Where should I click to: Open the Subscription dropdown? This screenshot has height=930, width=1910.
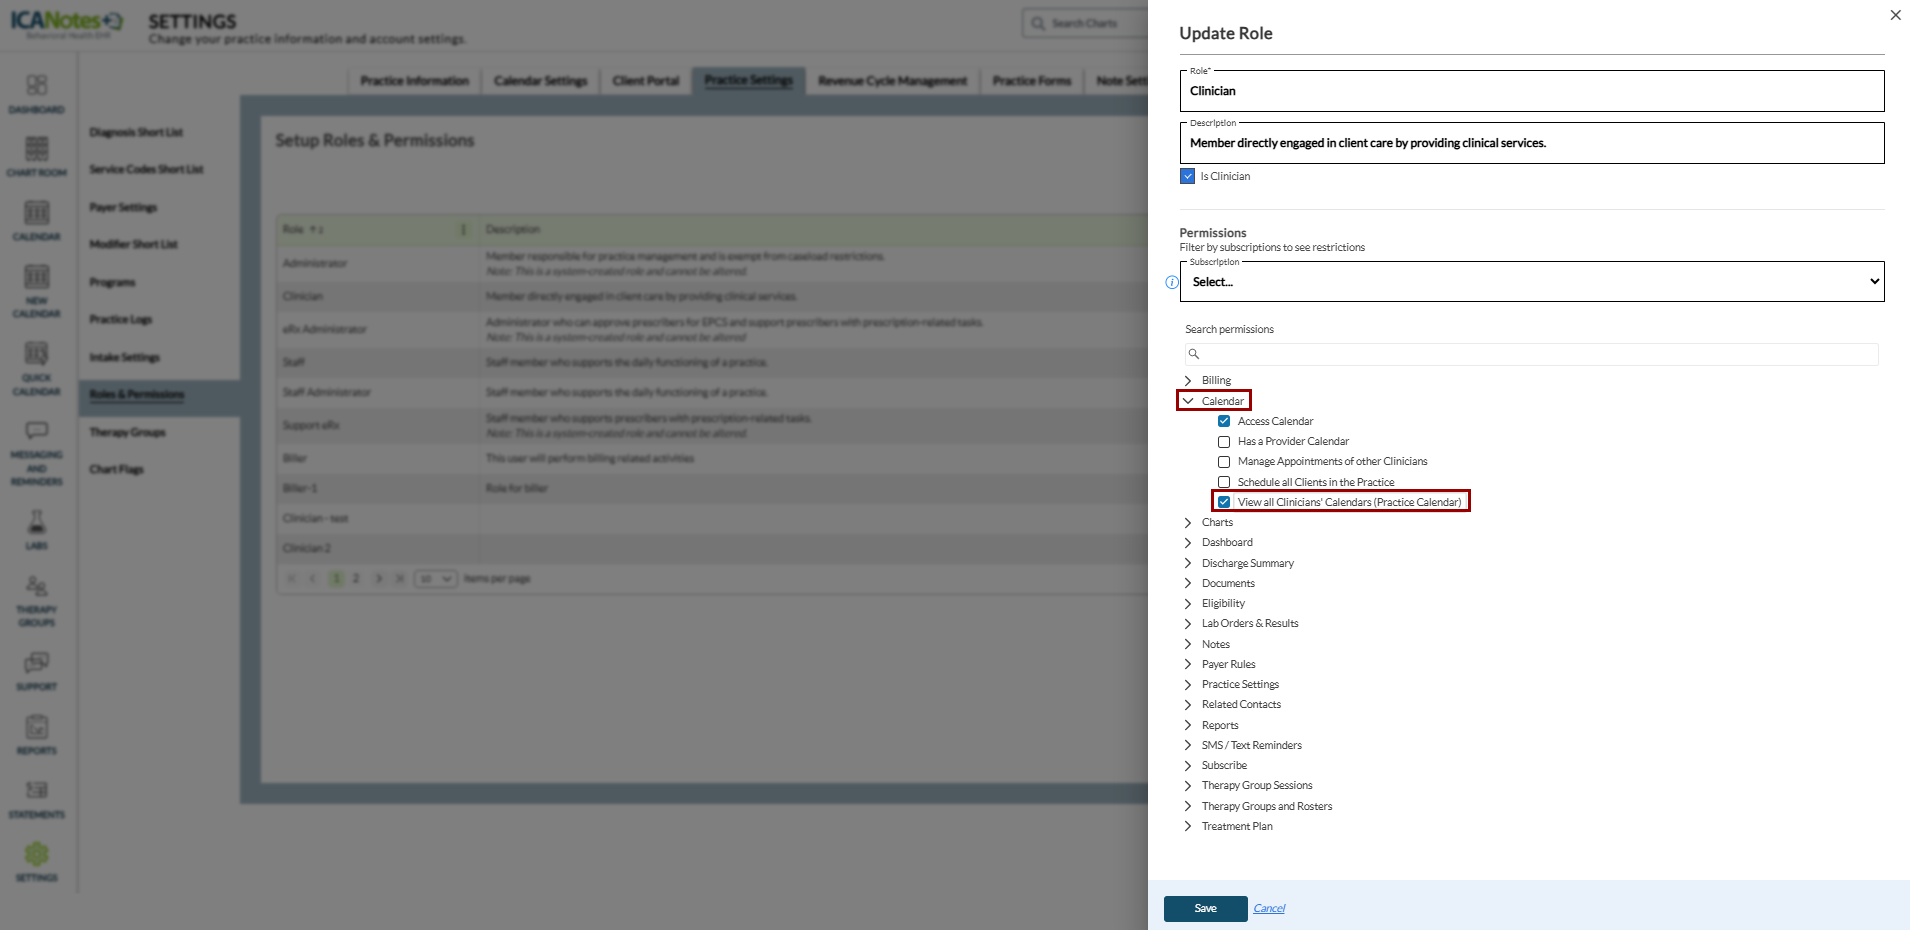tap(1532, 282)
